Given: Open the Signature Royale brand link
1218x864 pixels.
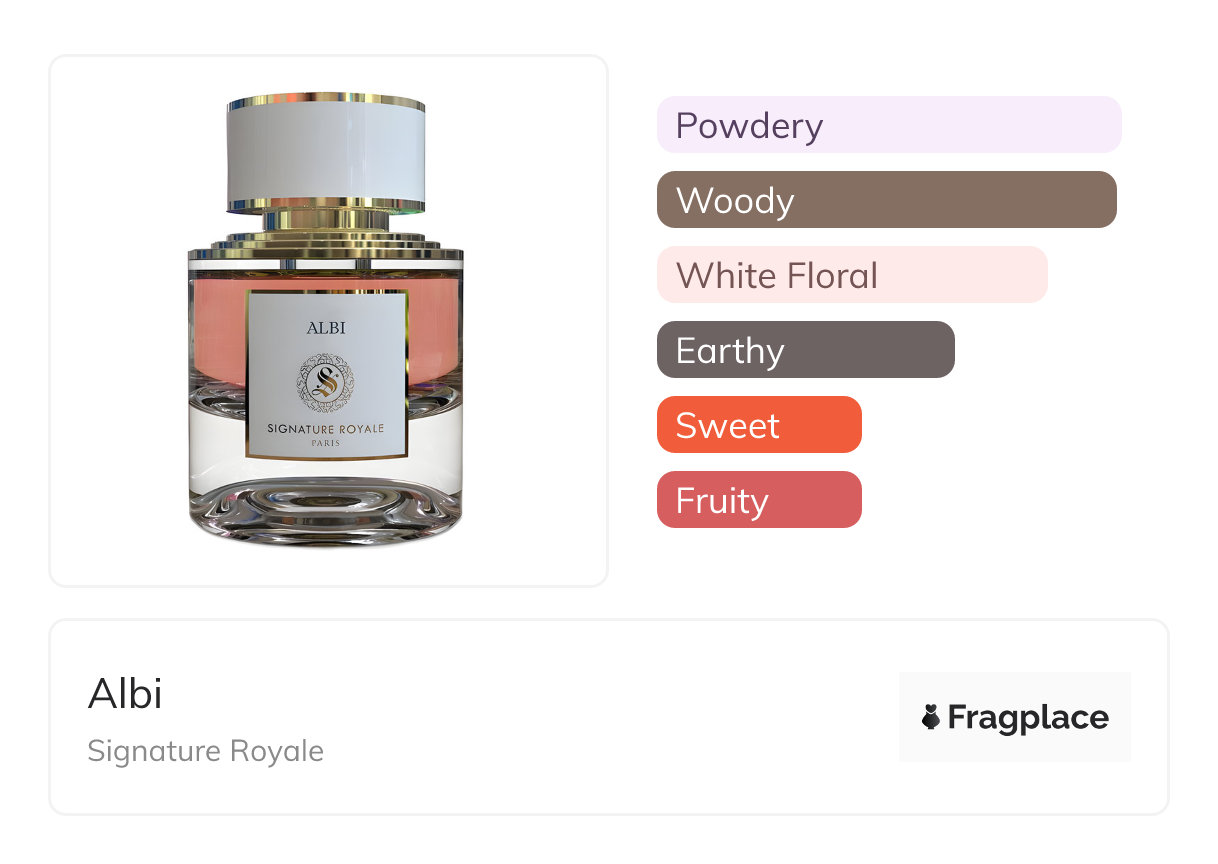Looking at the screenshot, I should 205,751.
